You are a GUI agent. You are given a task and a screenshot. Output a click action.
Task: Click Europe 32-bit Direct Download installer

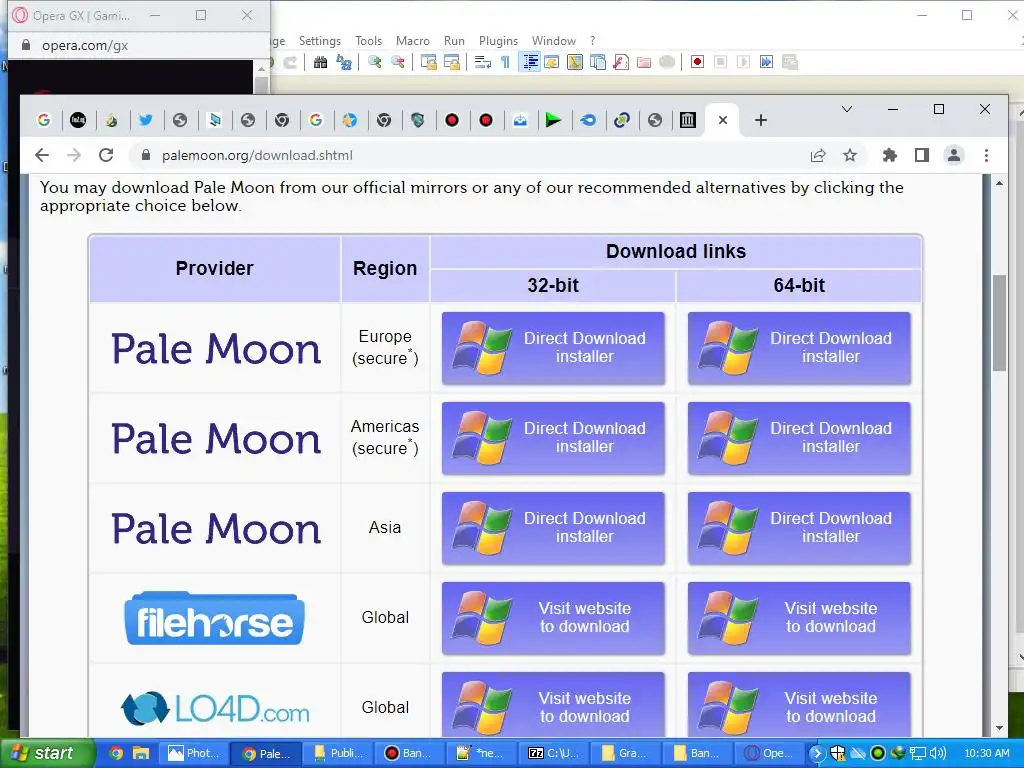tap(553, 348)
